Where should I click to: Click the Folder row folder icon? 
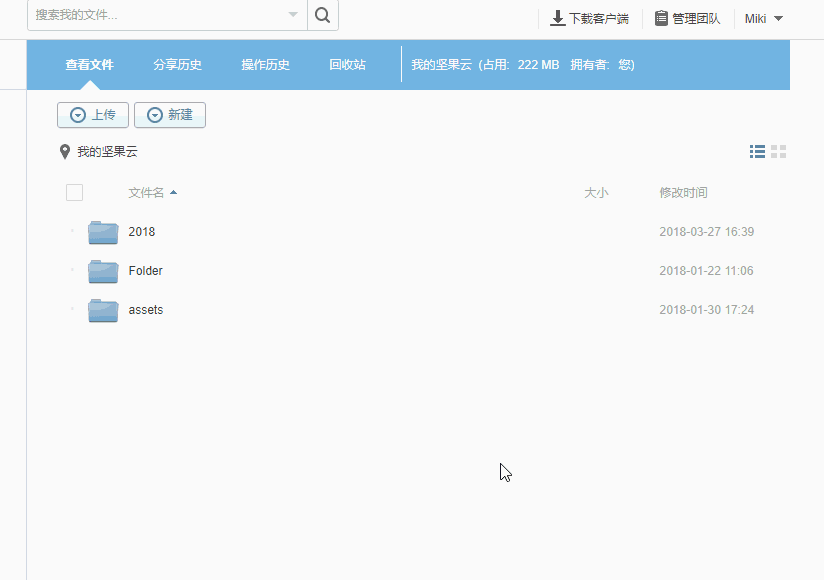103,271
